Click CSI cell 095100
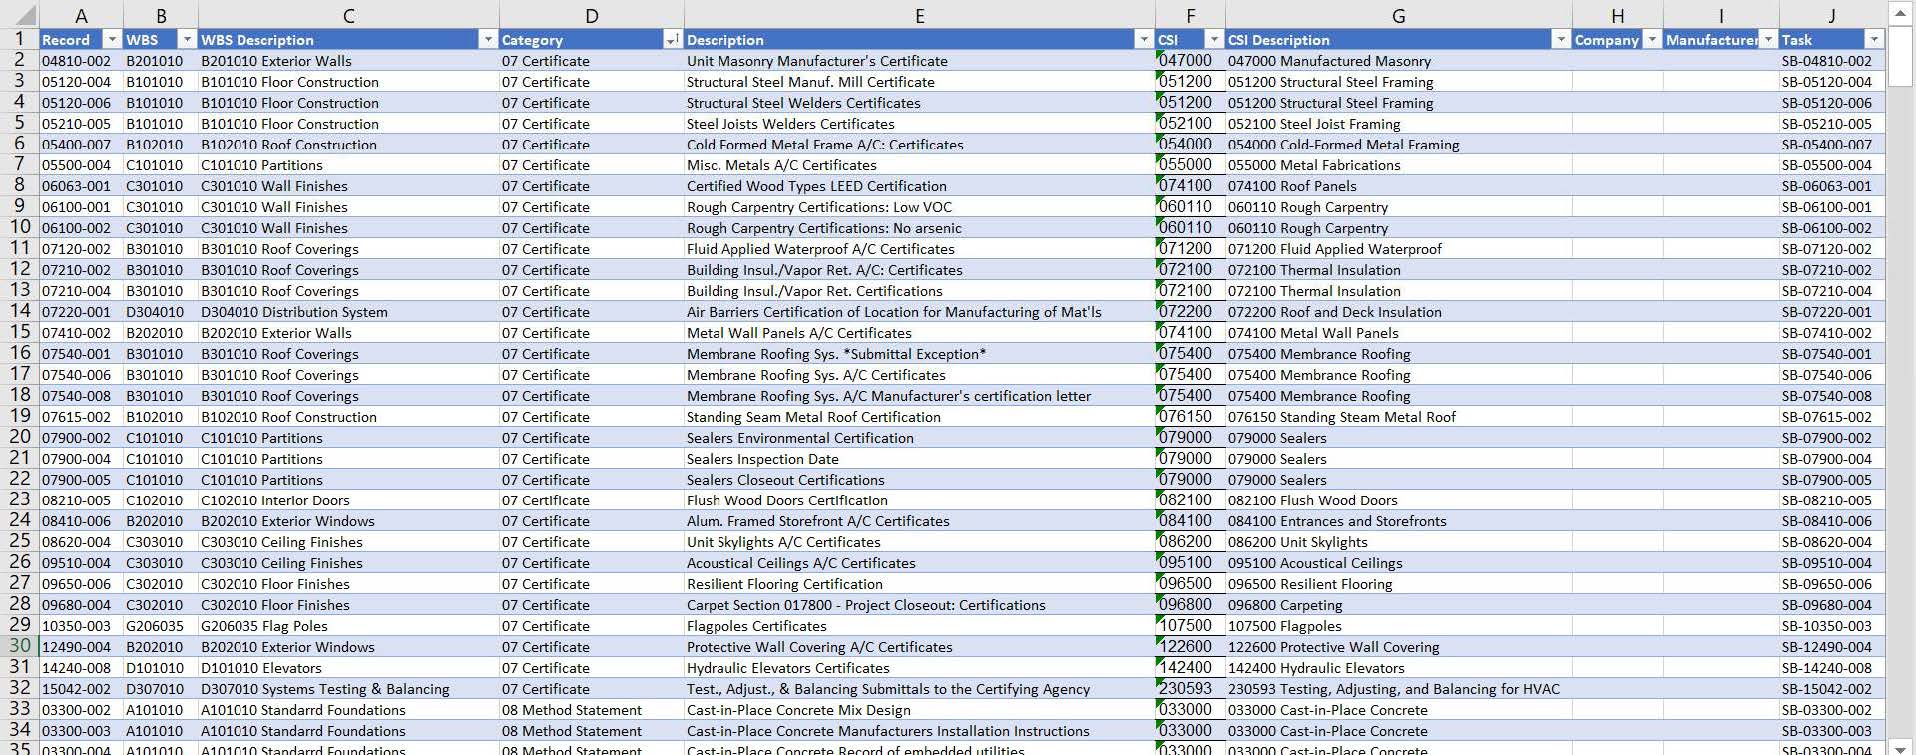The height and width of the screenshot is (755, 1916). coord(1190,563)
